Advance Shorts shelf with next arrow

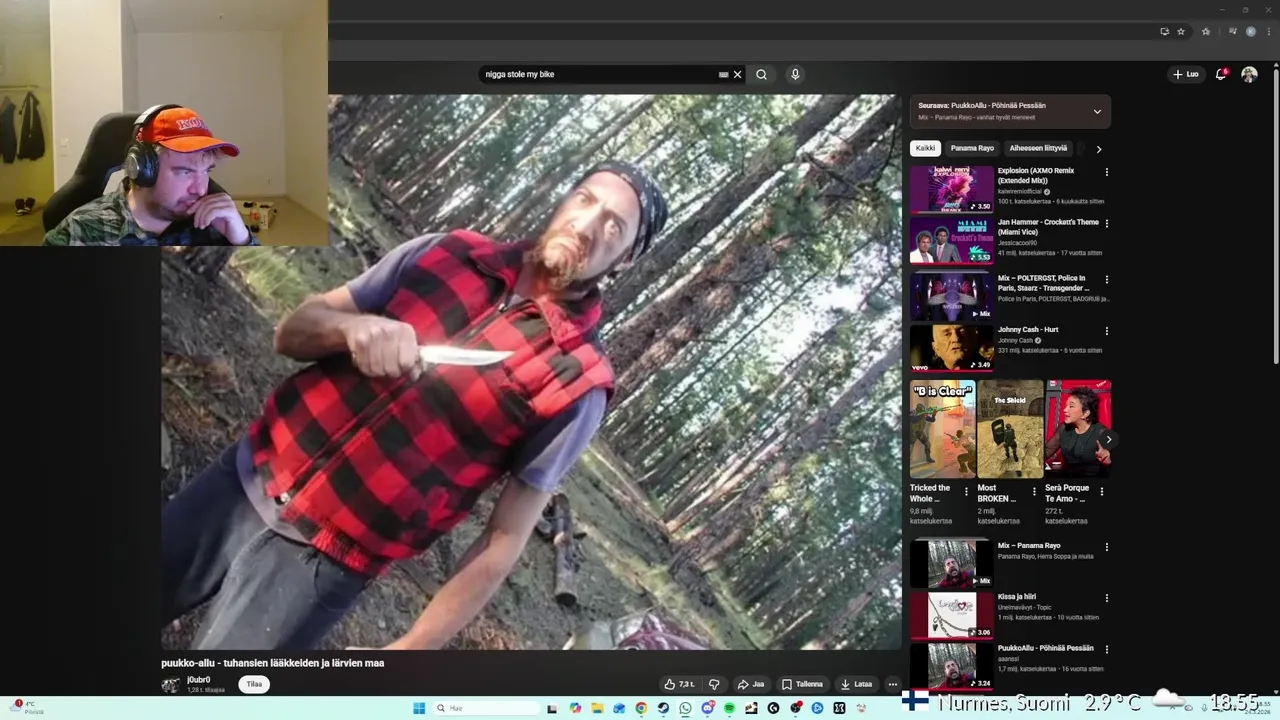[1108, 440]
